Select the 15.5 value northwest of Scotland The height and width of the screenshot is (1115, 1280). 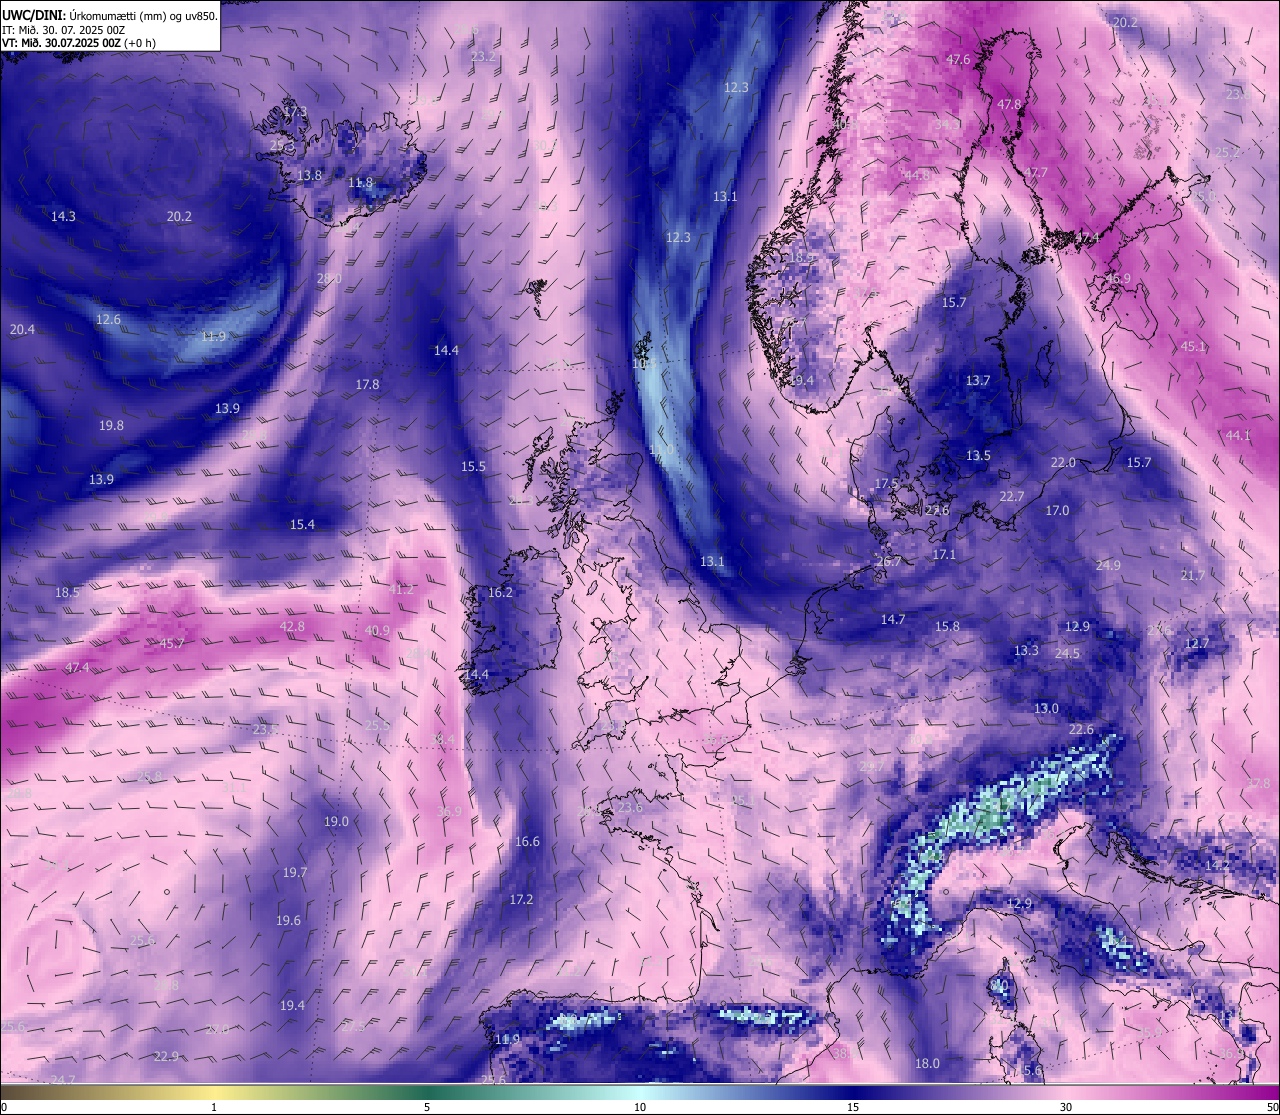pos(473,467)
